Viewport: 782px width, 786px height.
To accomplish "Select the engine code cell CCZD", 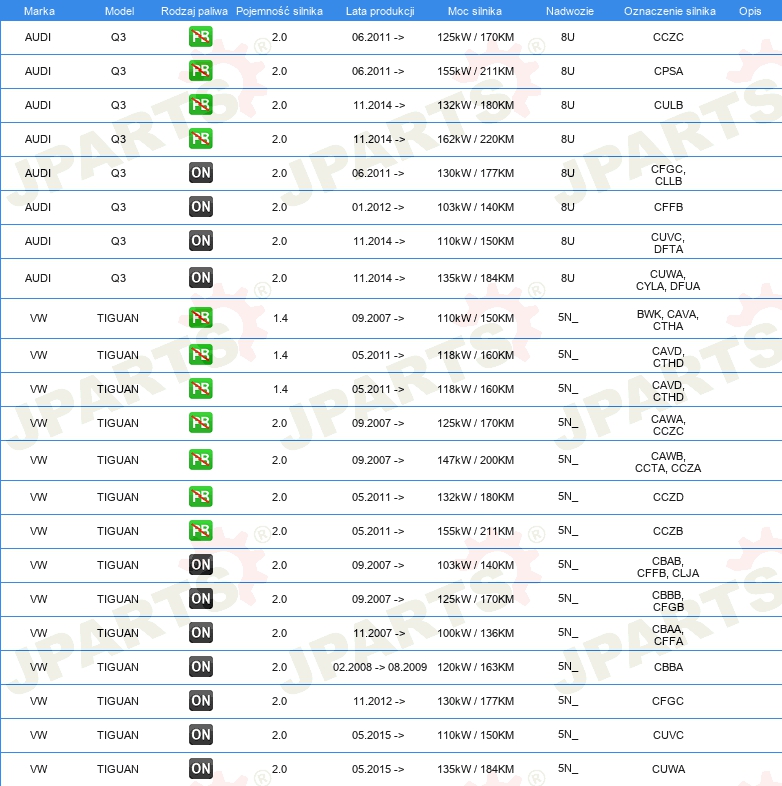I will pos(668,497).
